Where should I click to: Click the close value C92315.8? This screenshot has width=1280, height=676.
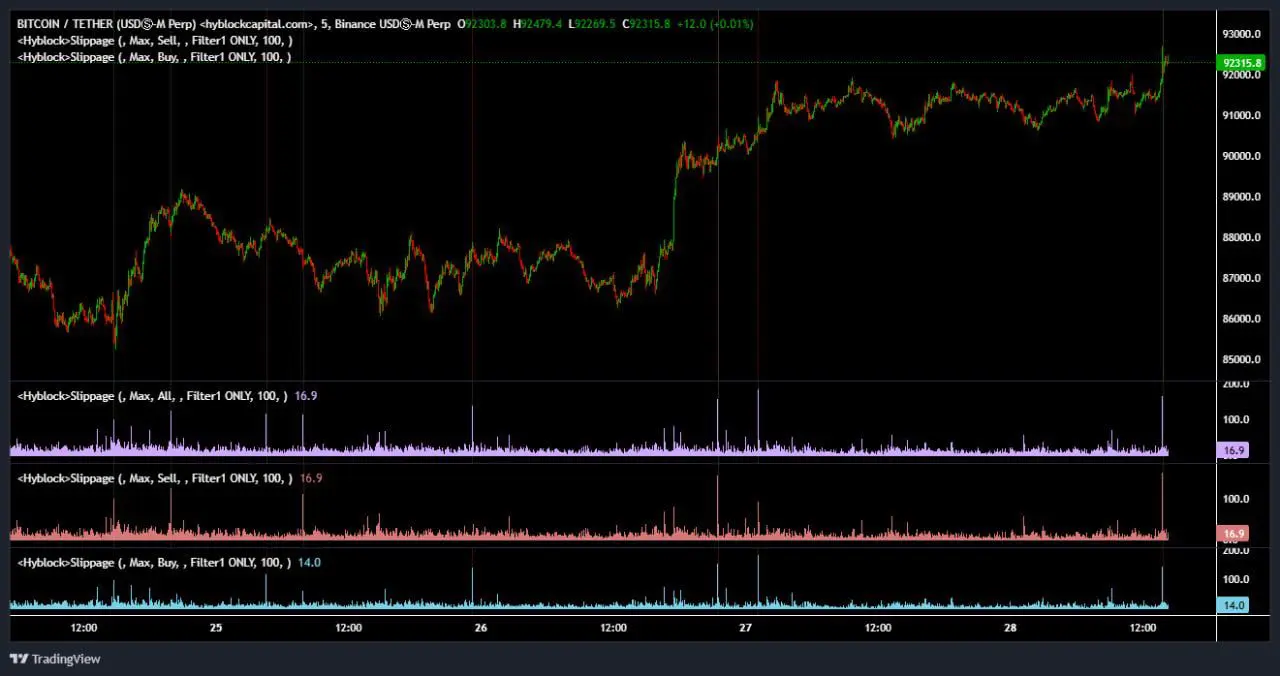[x=647, y=23]
